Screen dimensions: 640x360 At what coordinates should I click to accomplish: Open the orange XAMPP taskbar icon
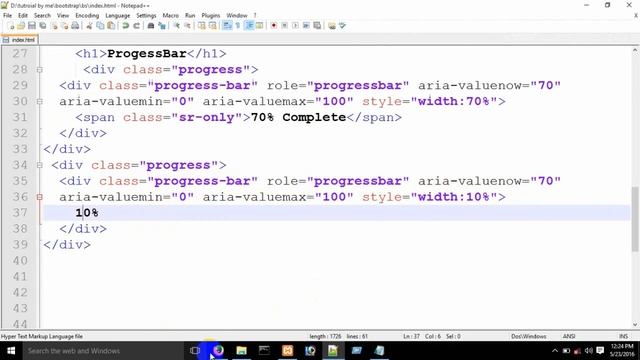click(x=287, y=351)
